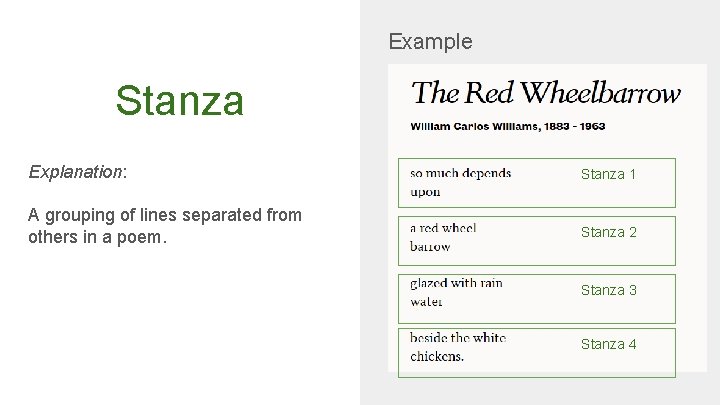Click the "Example" heading above the poem
Screen dimensions: 720x405
point(430,42)
